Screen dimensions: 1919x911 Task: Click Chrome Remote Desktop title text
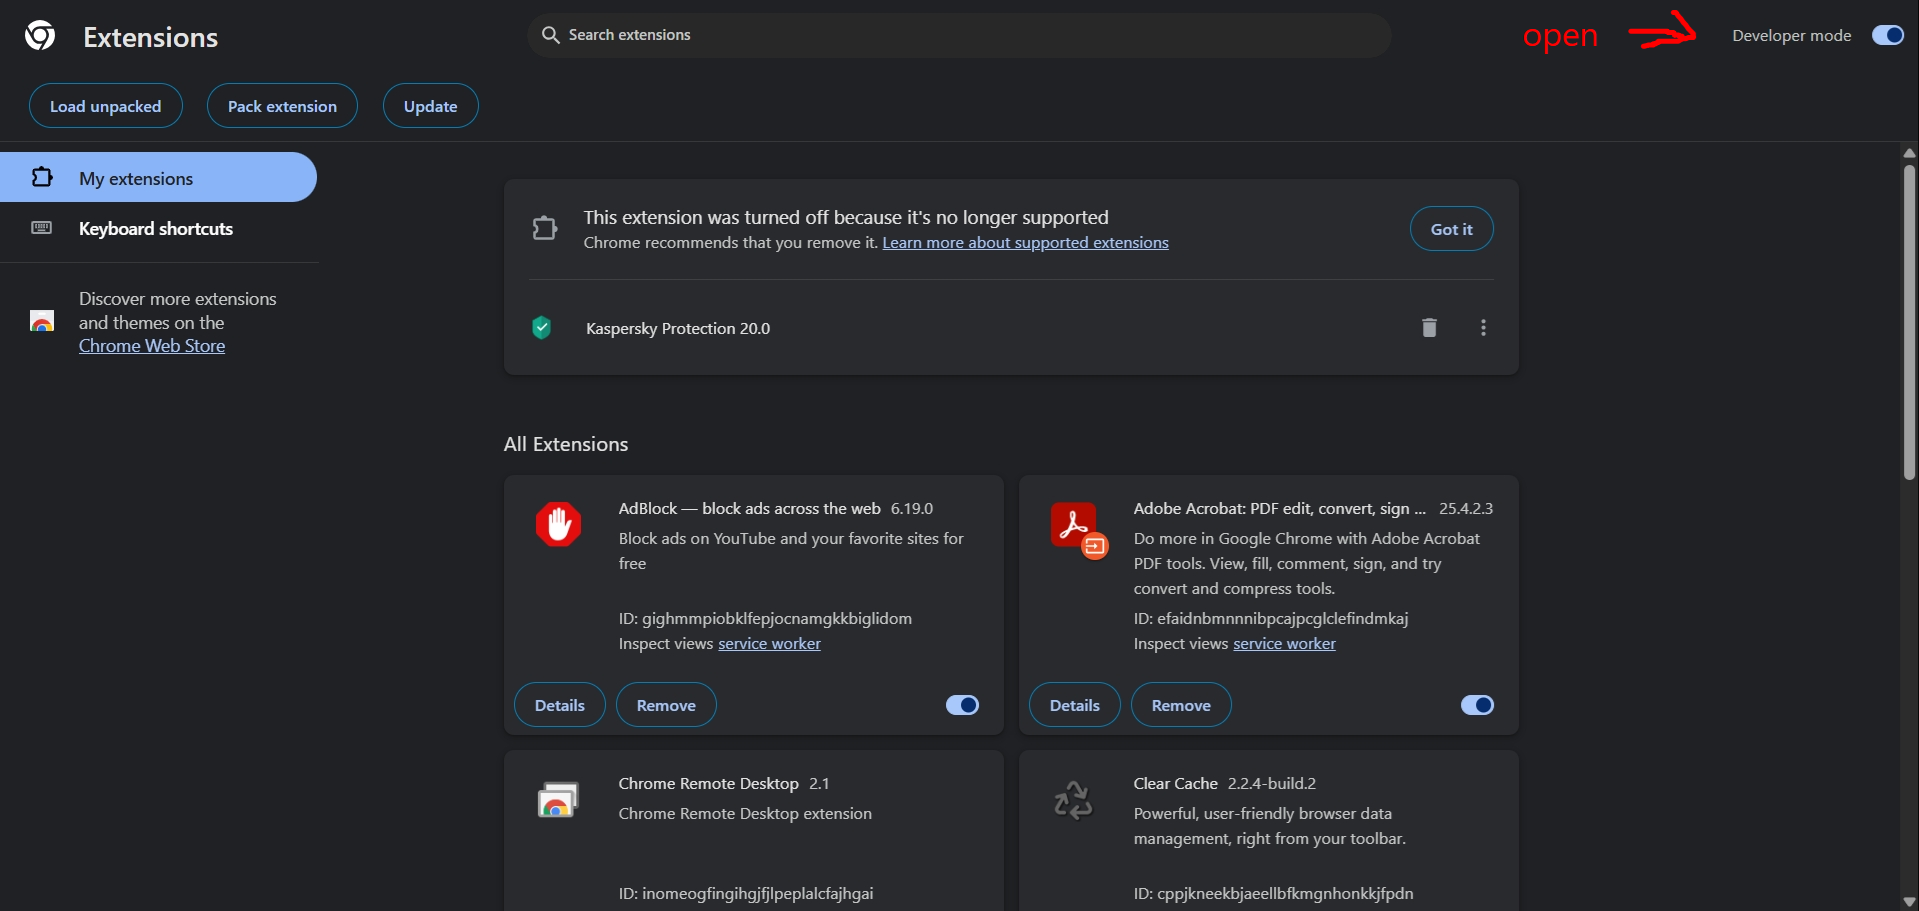(708, 784)
